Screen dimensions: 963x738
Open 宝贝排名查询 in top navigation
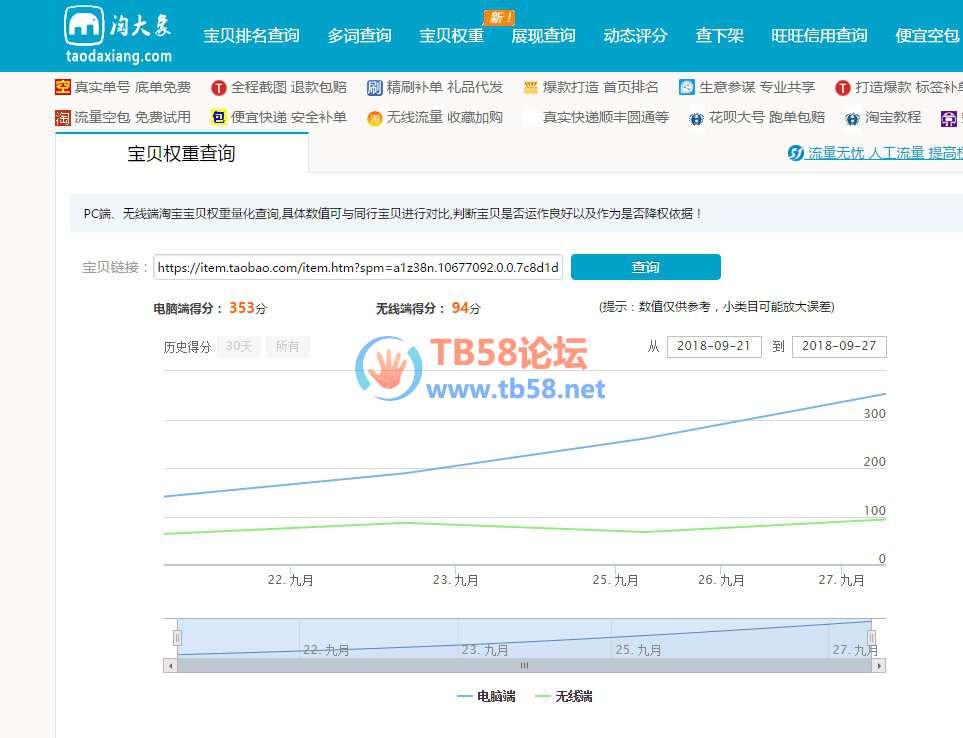click(x=251, y=36)
